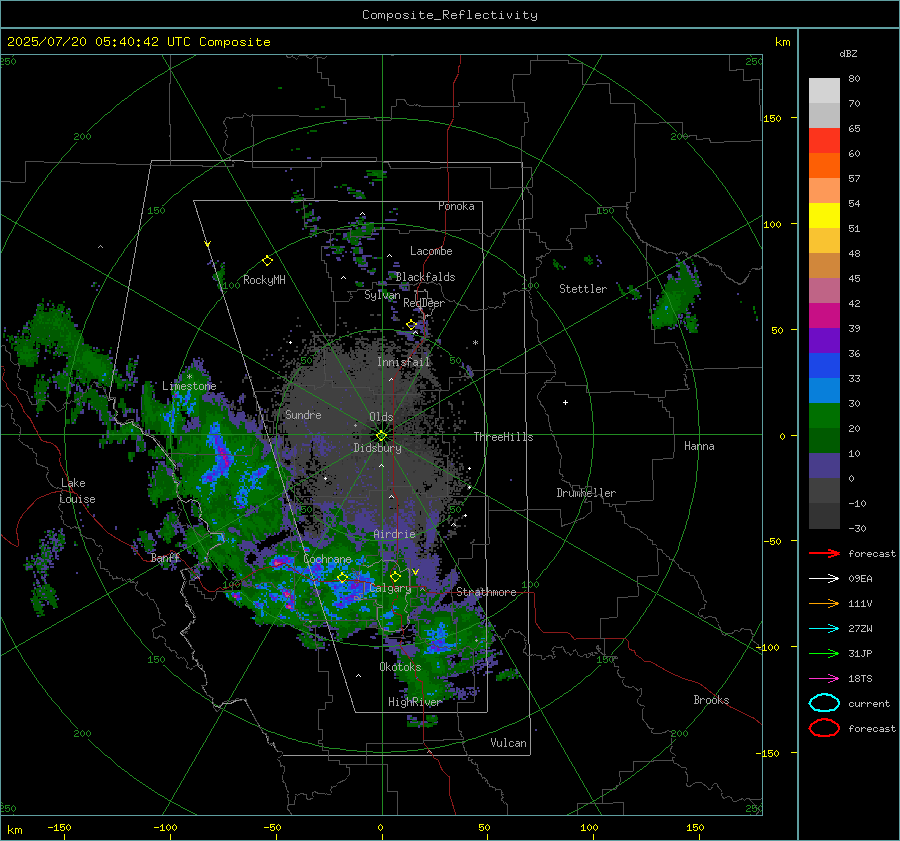900x841 pixels.
Task: Select the bright green 30-20 dBZ swatch
Action: tap(824, 416)
